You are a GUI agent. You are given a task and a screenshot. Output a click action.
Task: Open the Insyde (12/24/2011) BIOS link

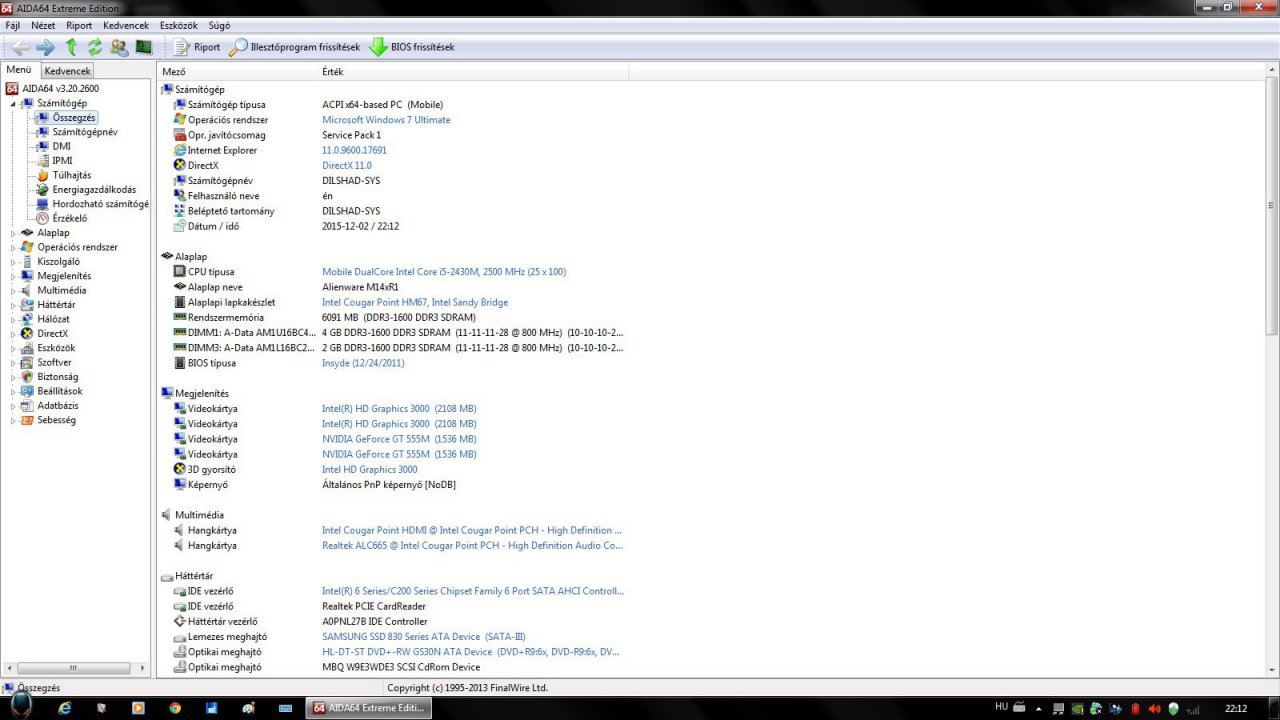(x=363, y=363)
